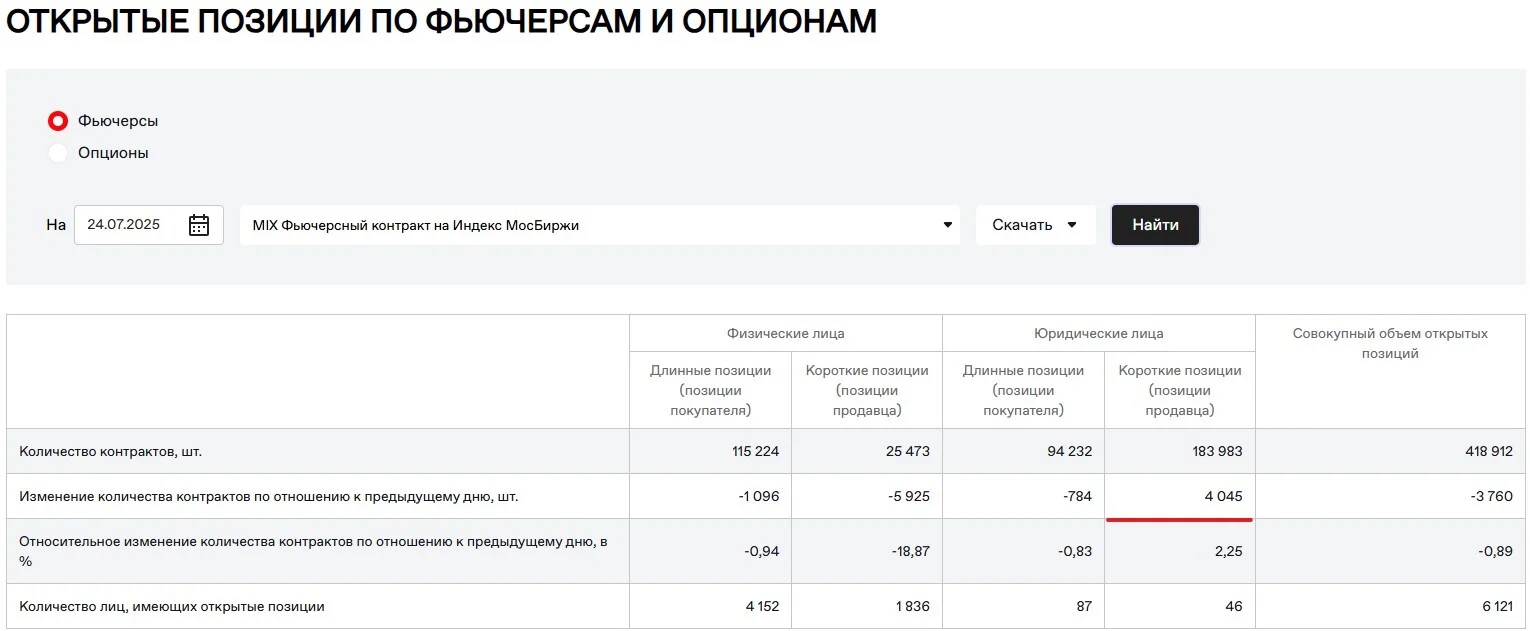Click the value 94 232
This screenshot has height=631, width=1530.
pyautogui.click(x=1069, y=451)
